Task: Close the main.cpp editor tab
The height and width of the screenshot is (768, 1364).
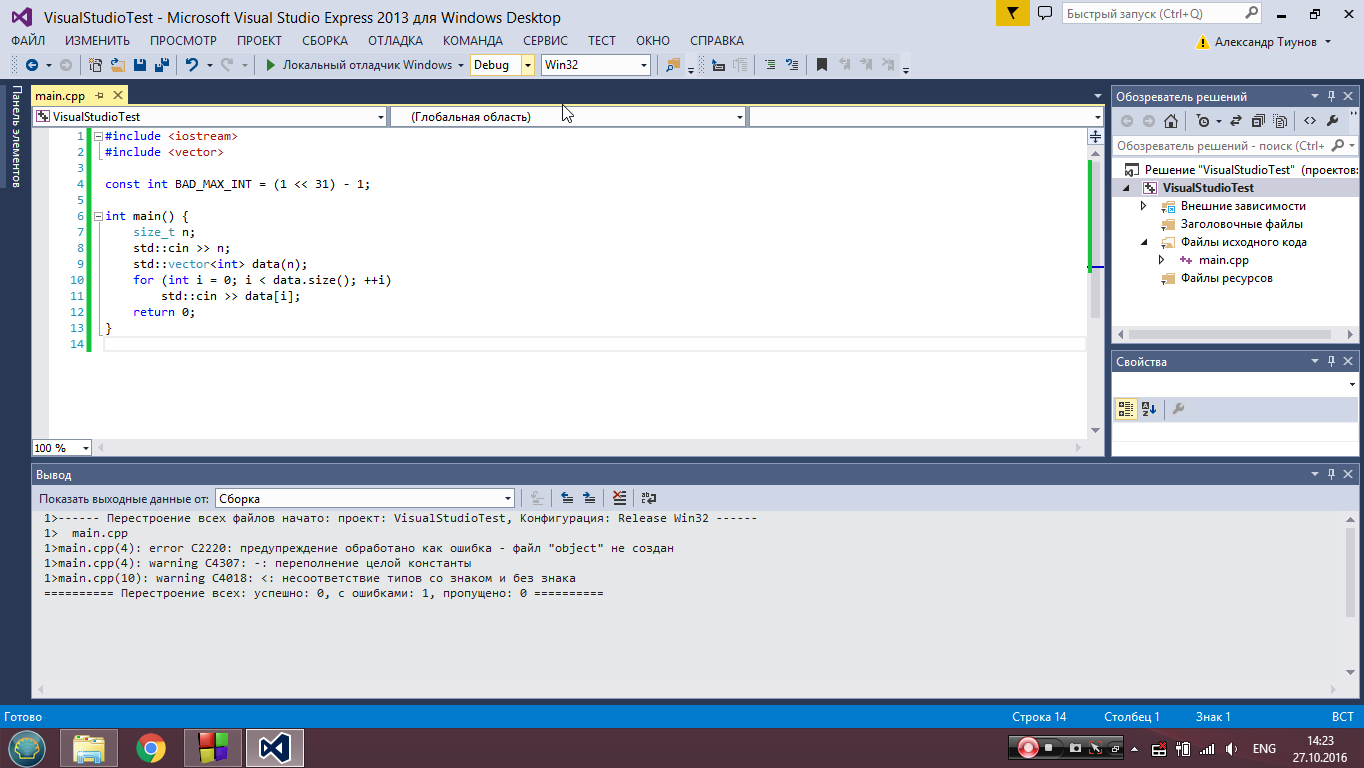Action: pyautogui.click(x=117, y=96)
